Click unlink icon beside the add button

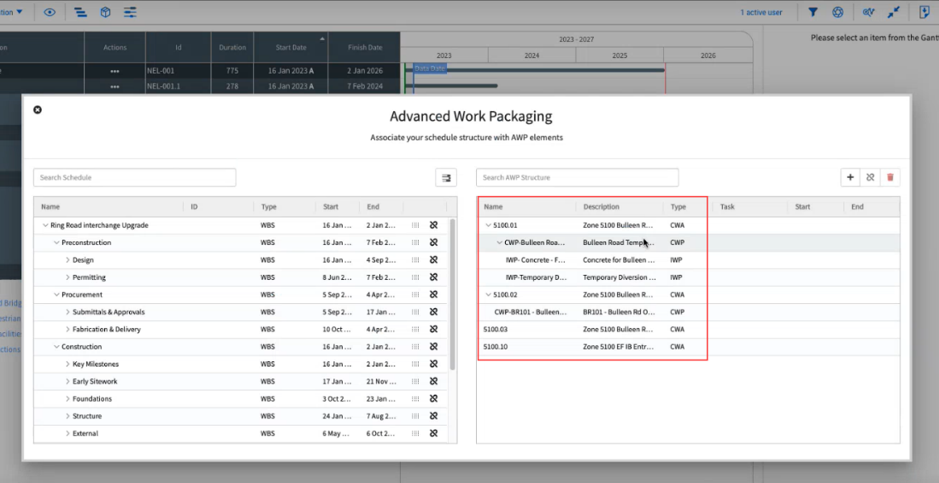point(870,178)
